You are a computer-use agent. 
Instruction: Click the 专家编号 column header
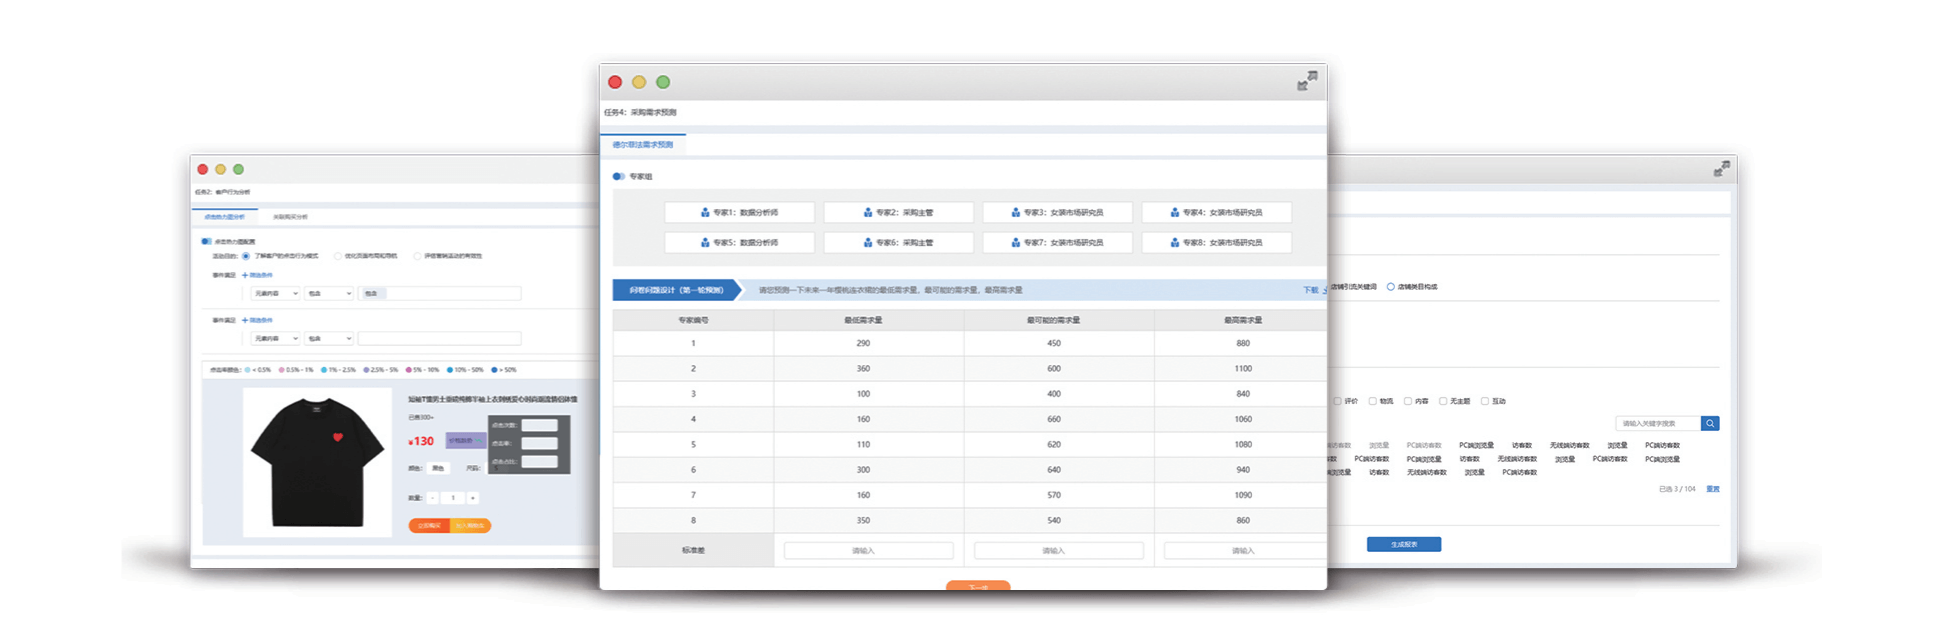coord(693,320)
